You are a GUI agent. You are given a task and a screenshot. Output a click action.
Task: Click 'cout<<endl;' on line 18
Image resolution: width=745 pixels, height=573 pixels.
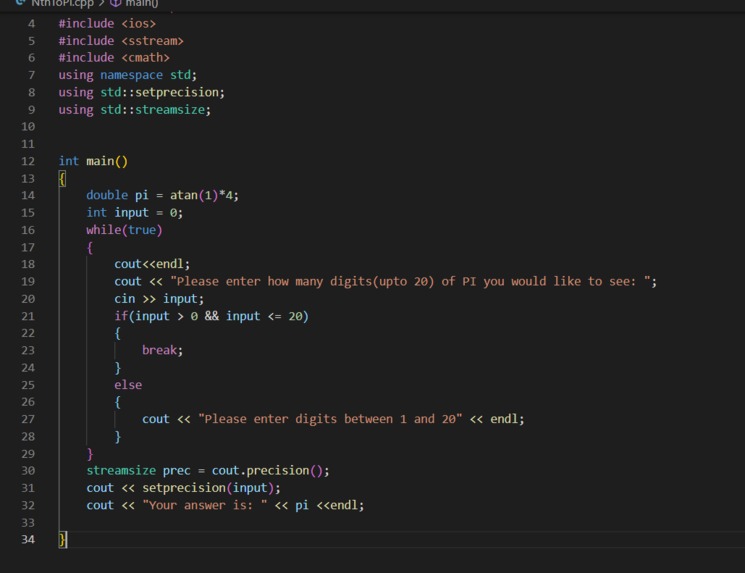point(152,264)
